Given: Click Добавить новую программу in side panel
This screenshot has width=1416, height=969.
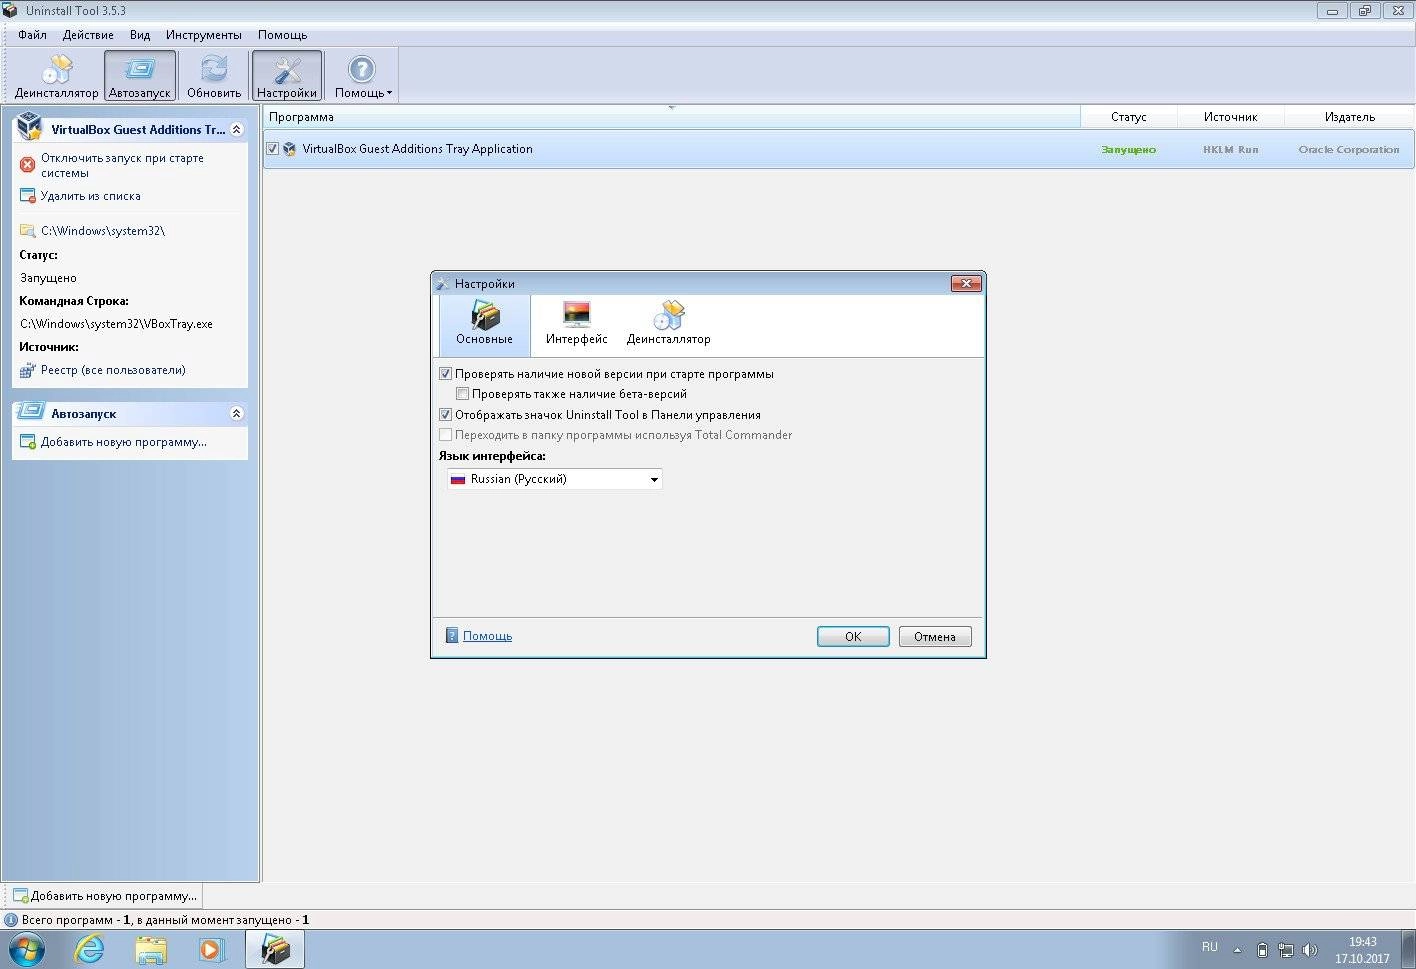Looking at the screenshot, I should click(x=124, y=442).
